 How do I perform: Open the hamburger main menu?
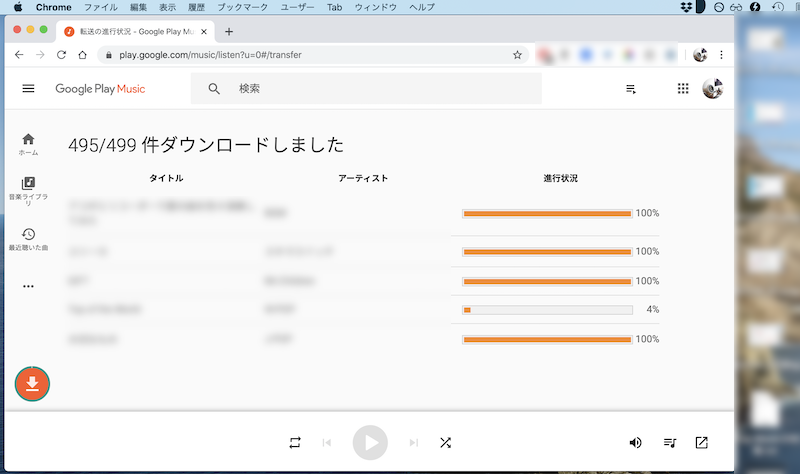(28, 89)
